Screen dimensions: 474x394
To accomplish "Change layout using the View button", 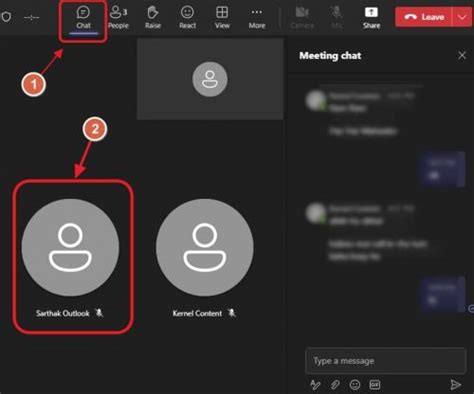I will pyautogui.click(x=222, y=18).
